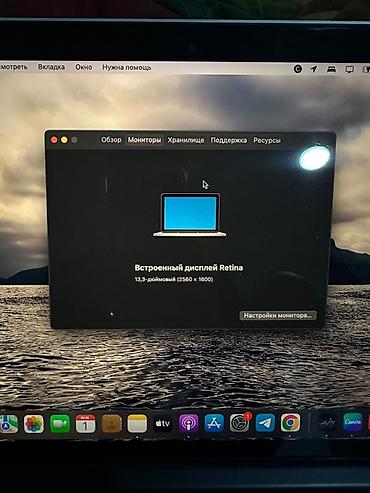Click the bed Focus icon in the menu bar

coord(331,69)
